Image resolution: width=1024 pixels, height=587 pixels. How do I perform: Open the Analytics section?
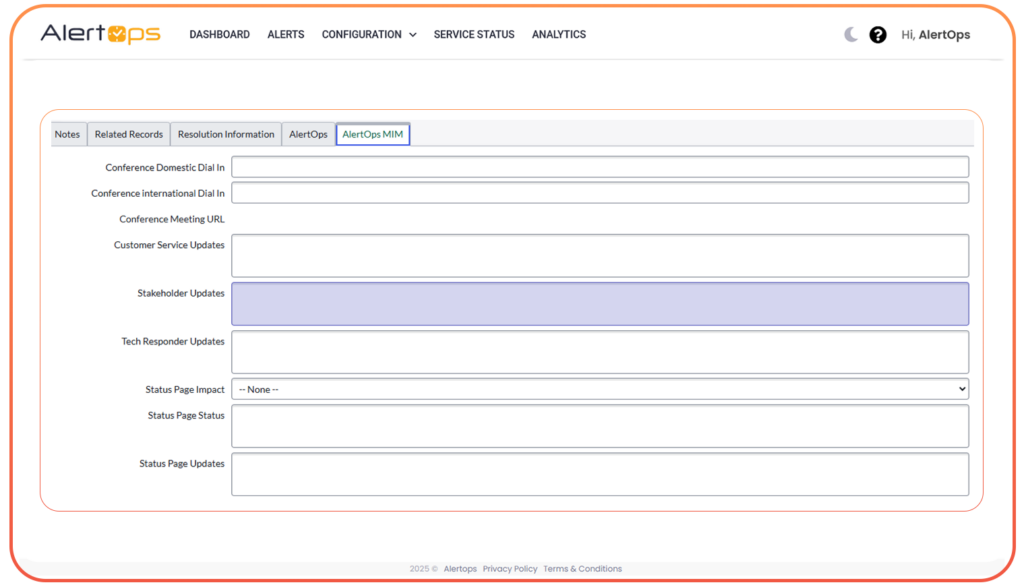(558, 34)
